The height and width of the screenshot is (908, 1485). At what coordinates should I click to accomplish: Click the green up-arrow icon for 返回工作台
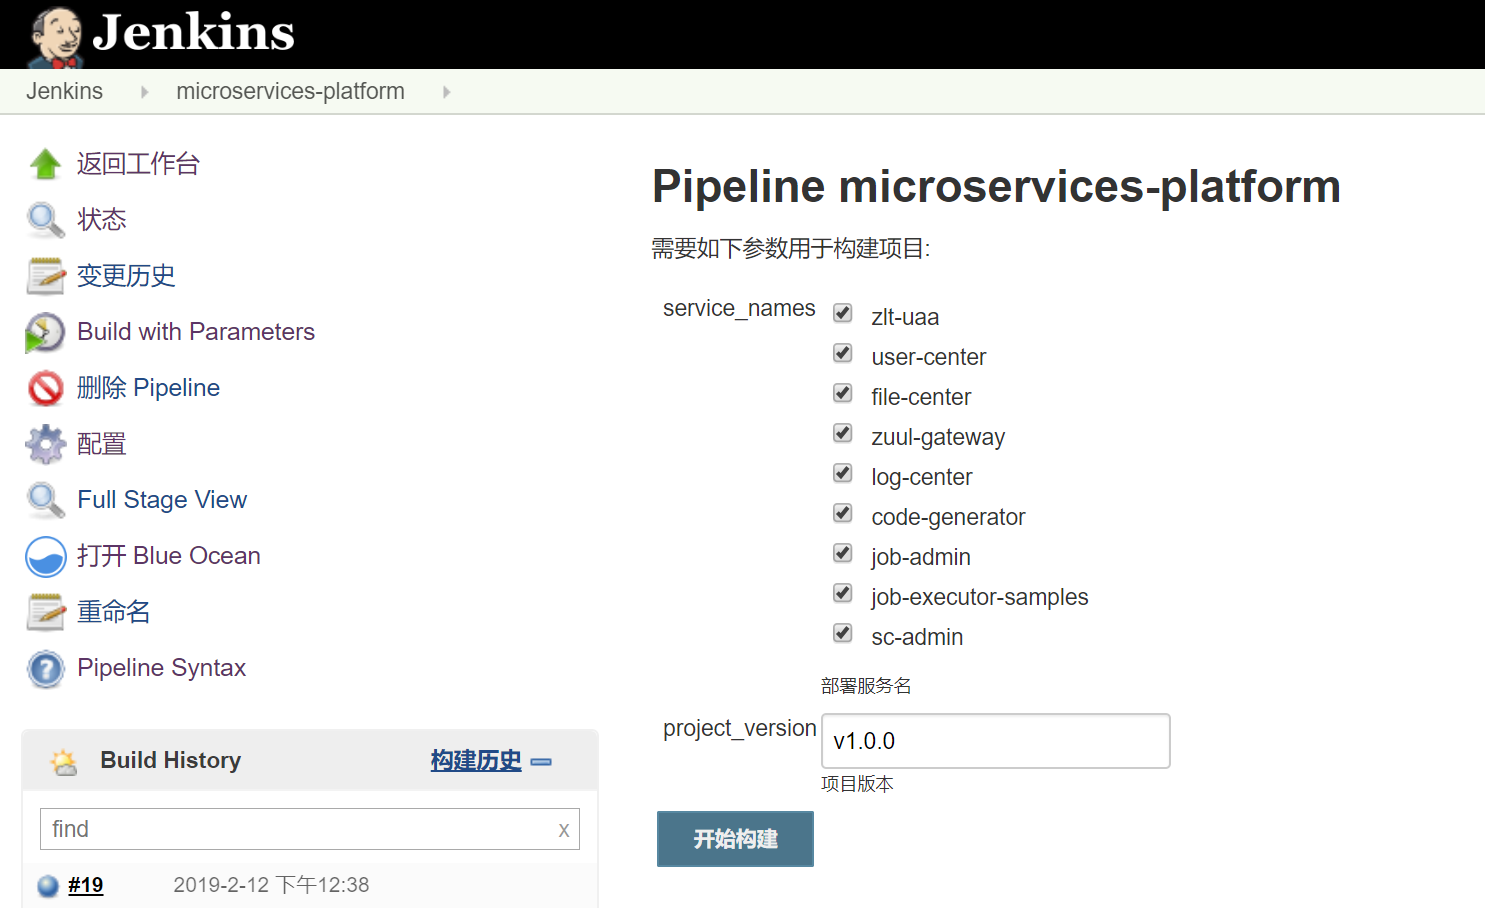[46, 164]
